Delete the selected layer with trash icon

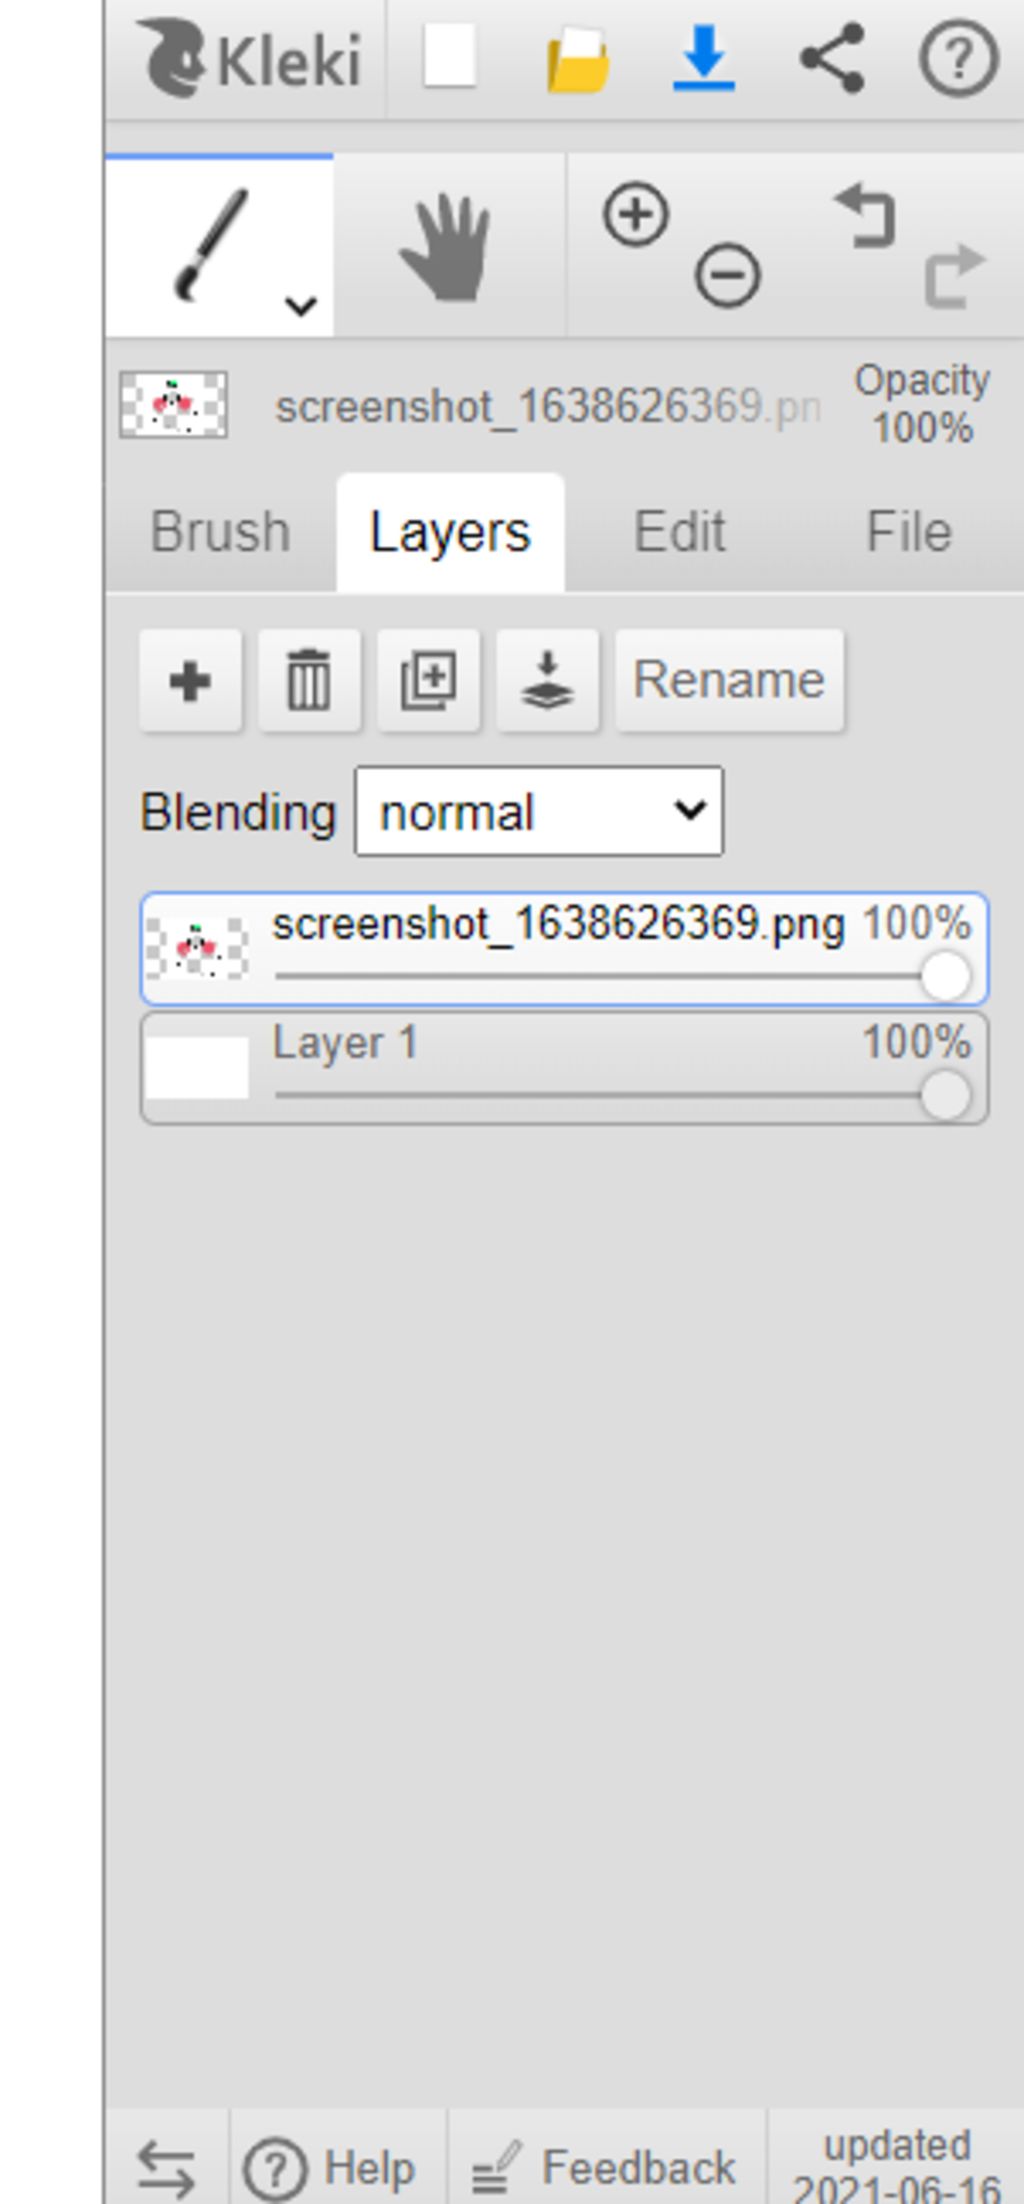coord(309,681)
